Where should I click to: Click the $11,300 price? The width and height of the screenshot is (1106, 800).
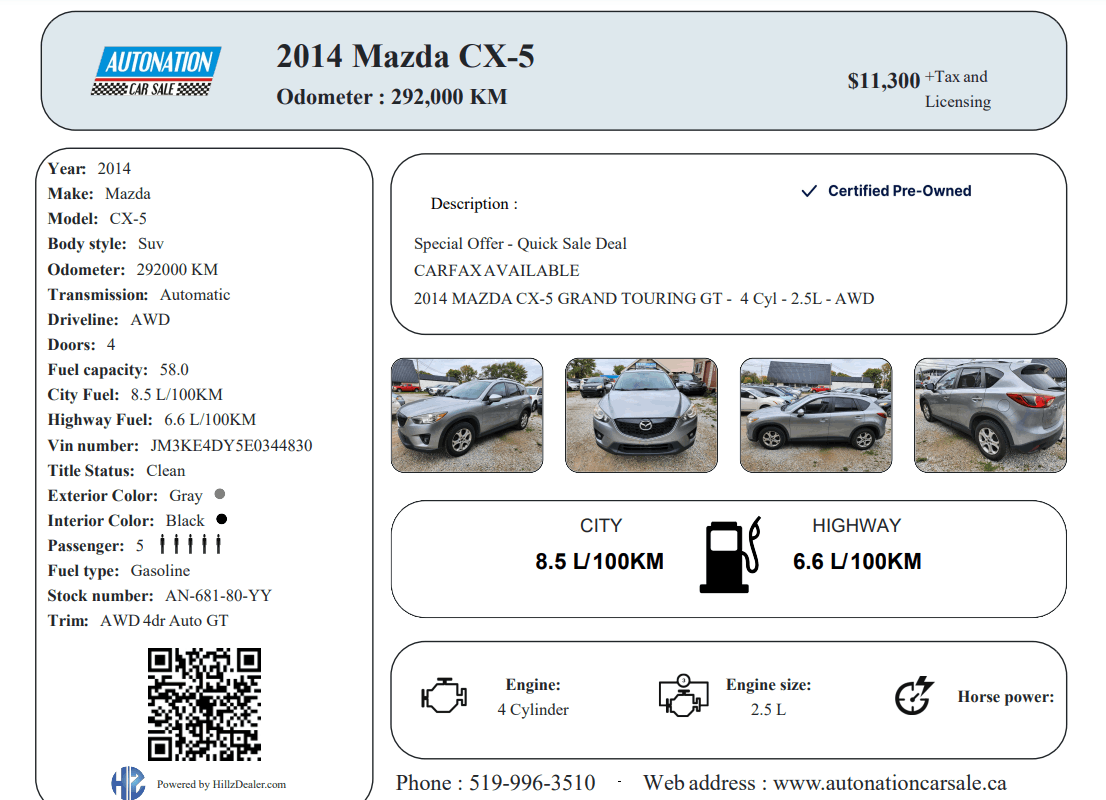click(884, 81)
